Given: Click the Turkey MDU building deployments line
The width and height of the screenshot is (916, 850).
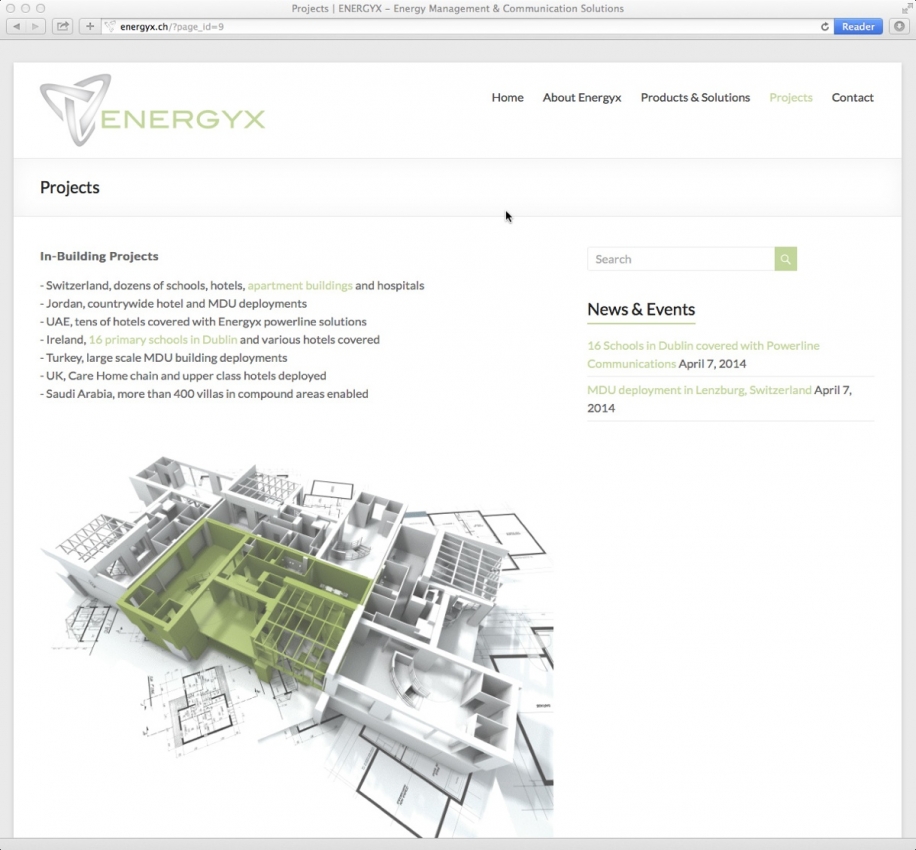Looking at the screenshot, I should pyautogui.click(x=164, y=358).
